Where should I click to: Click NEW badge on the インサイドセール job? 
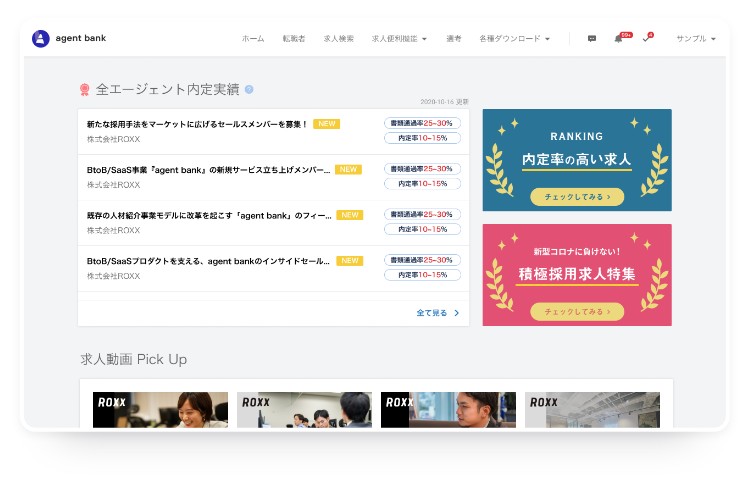point(350,261)
